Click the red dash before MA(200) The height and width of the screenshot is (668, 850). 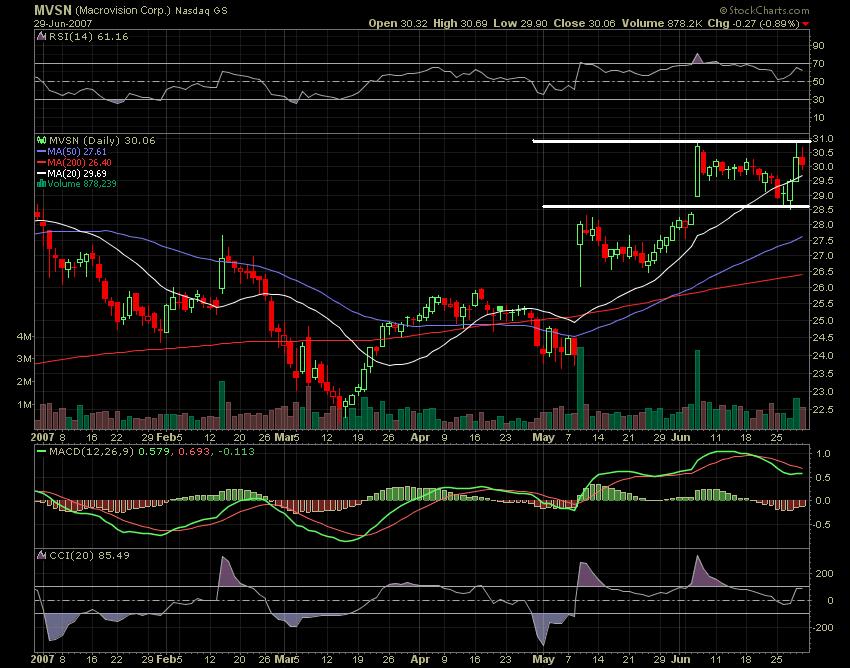pyautogui.click(x=42, y=163)
